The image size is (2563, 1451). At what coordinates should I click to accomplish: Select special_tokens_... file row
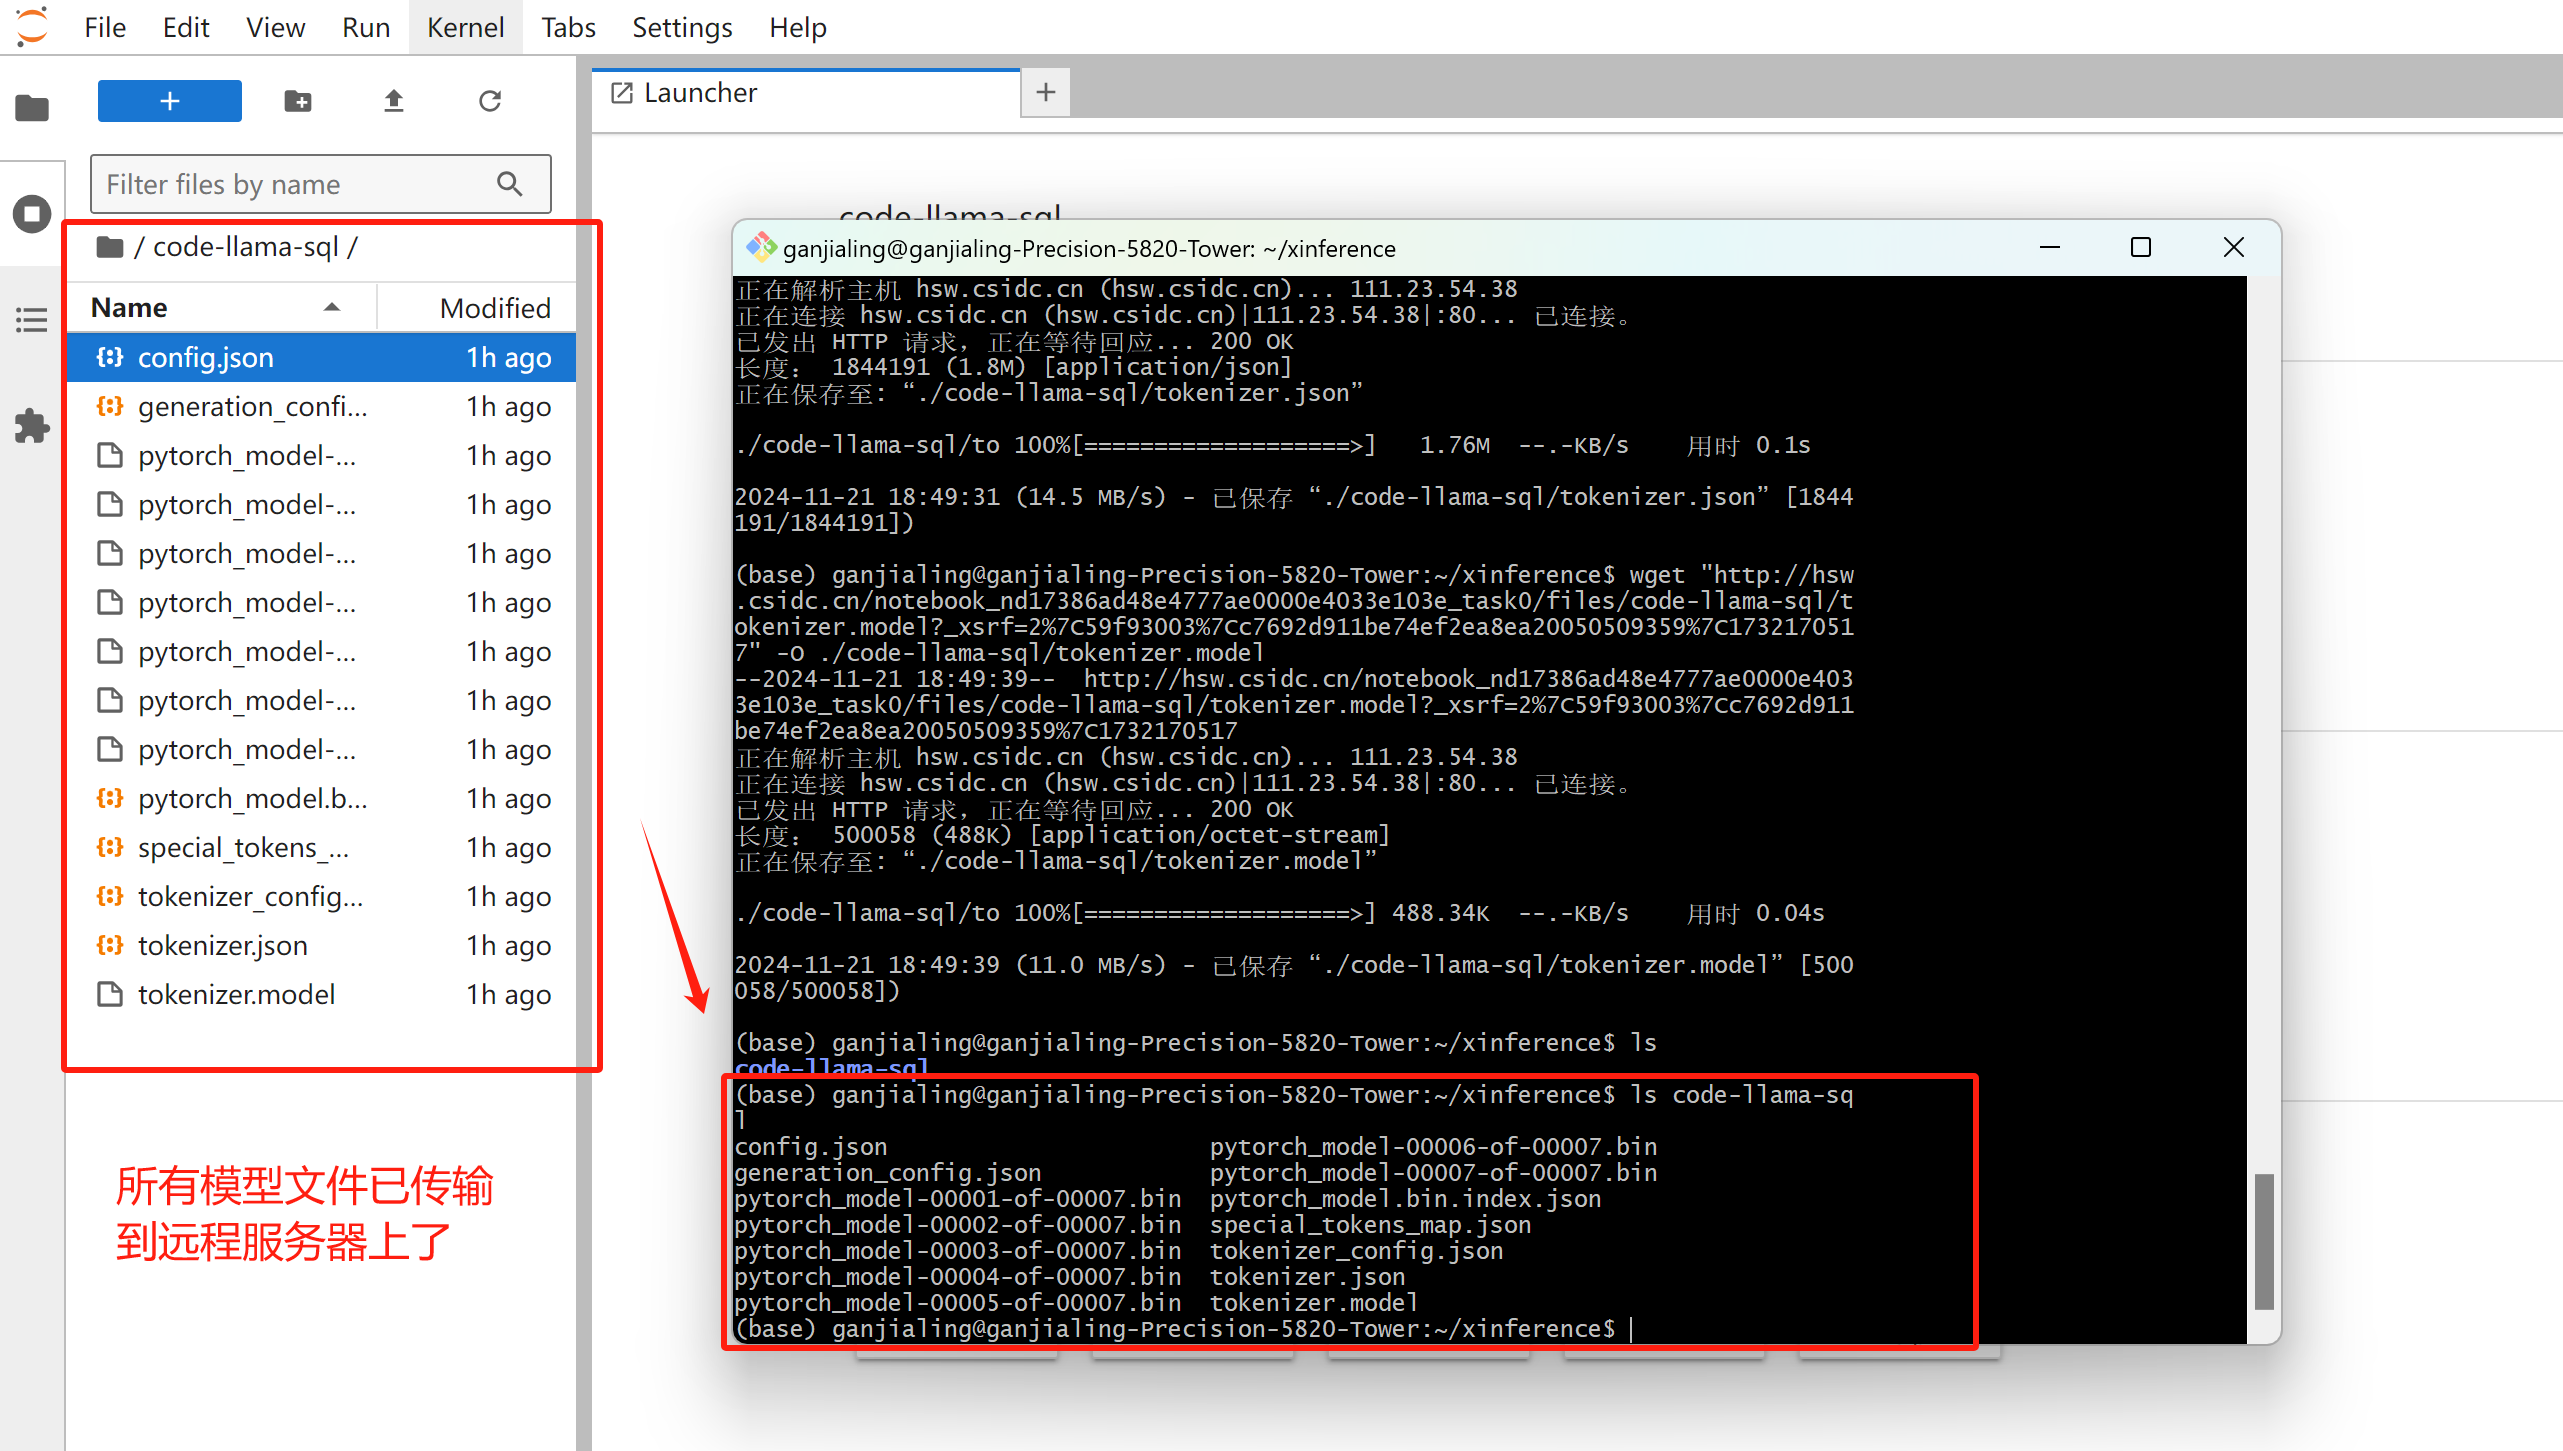tap(322, 847)
